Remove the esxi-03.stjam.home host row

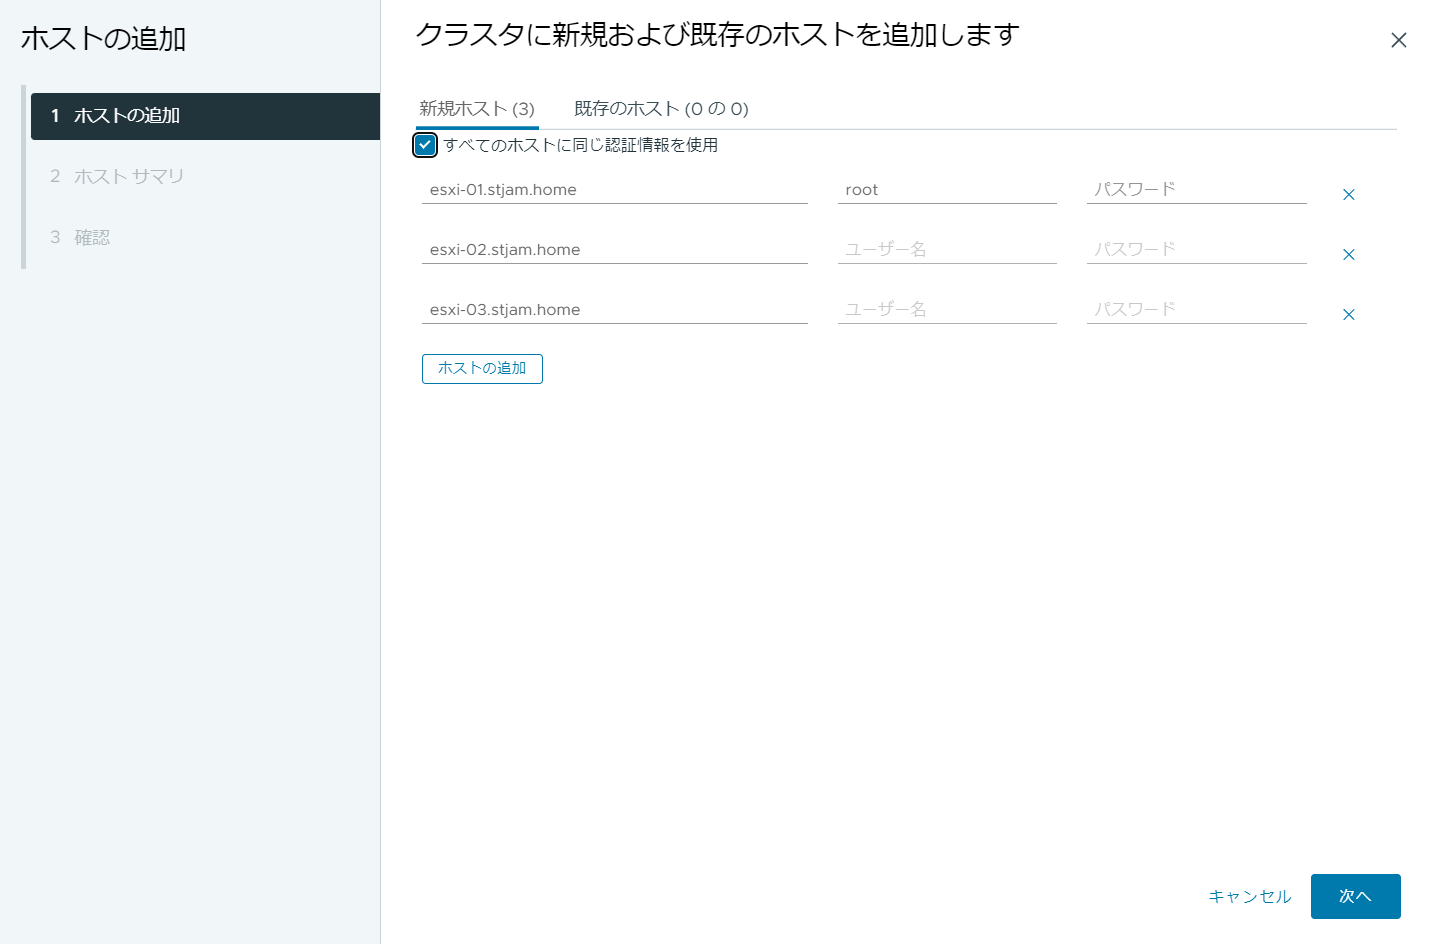1348,315
